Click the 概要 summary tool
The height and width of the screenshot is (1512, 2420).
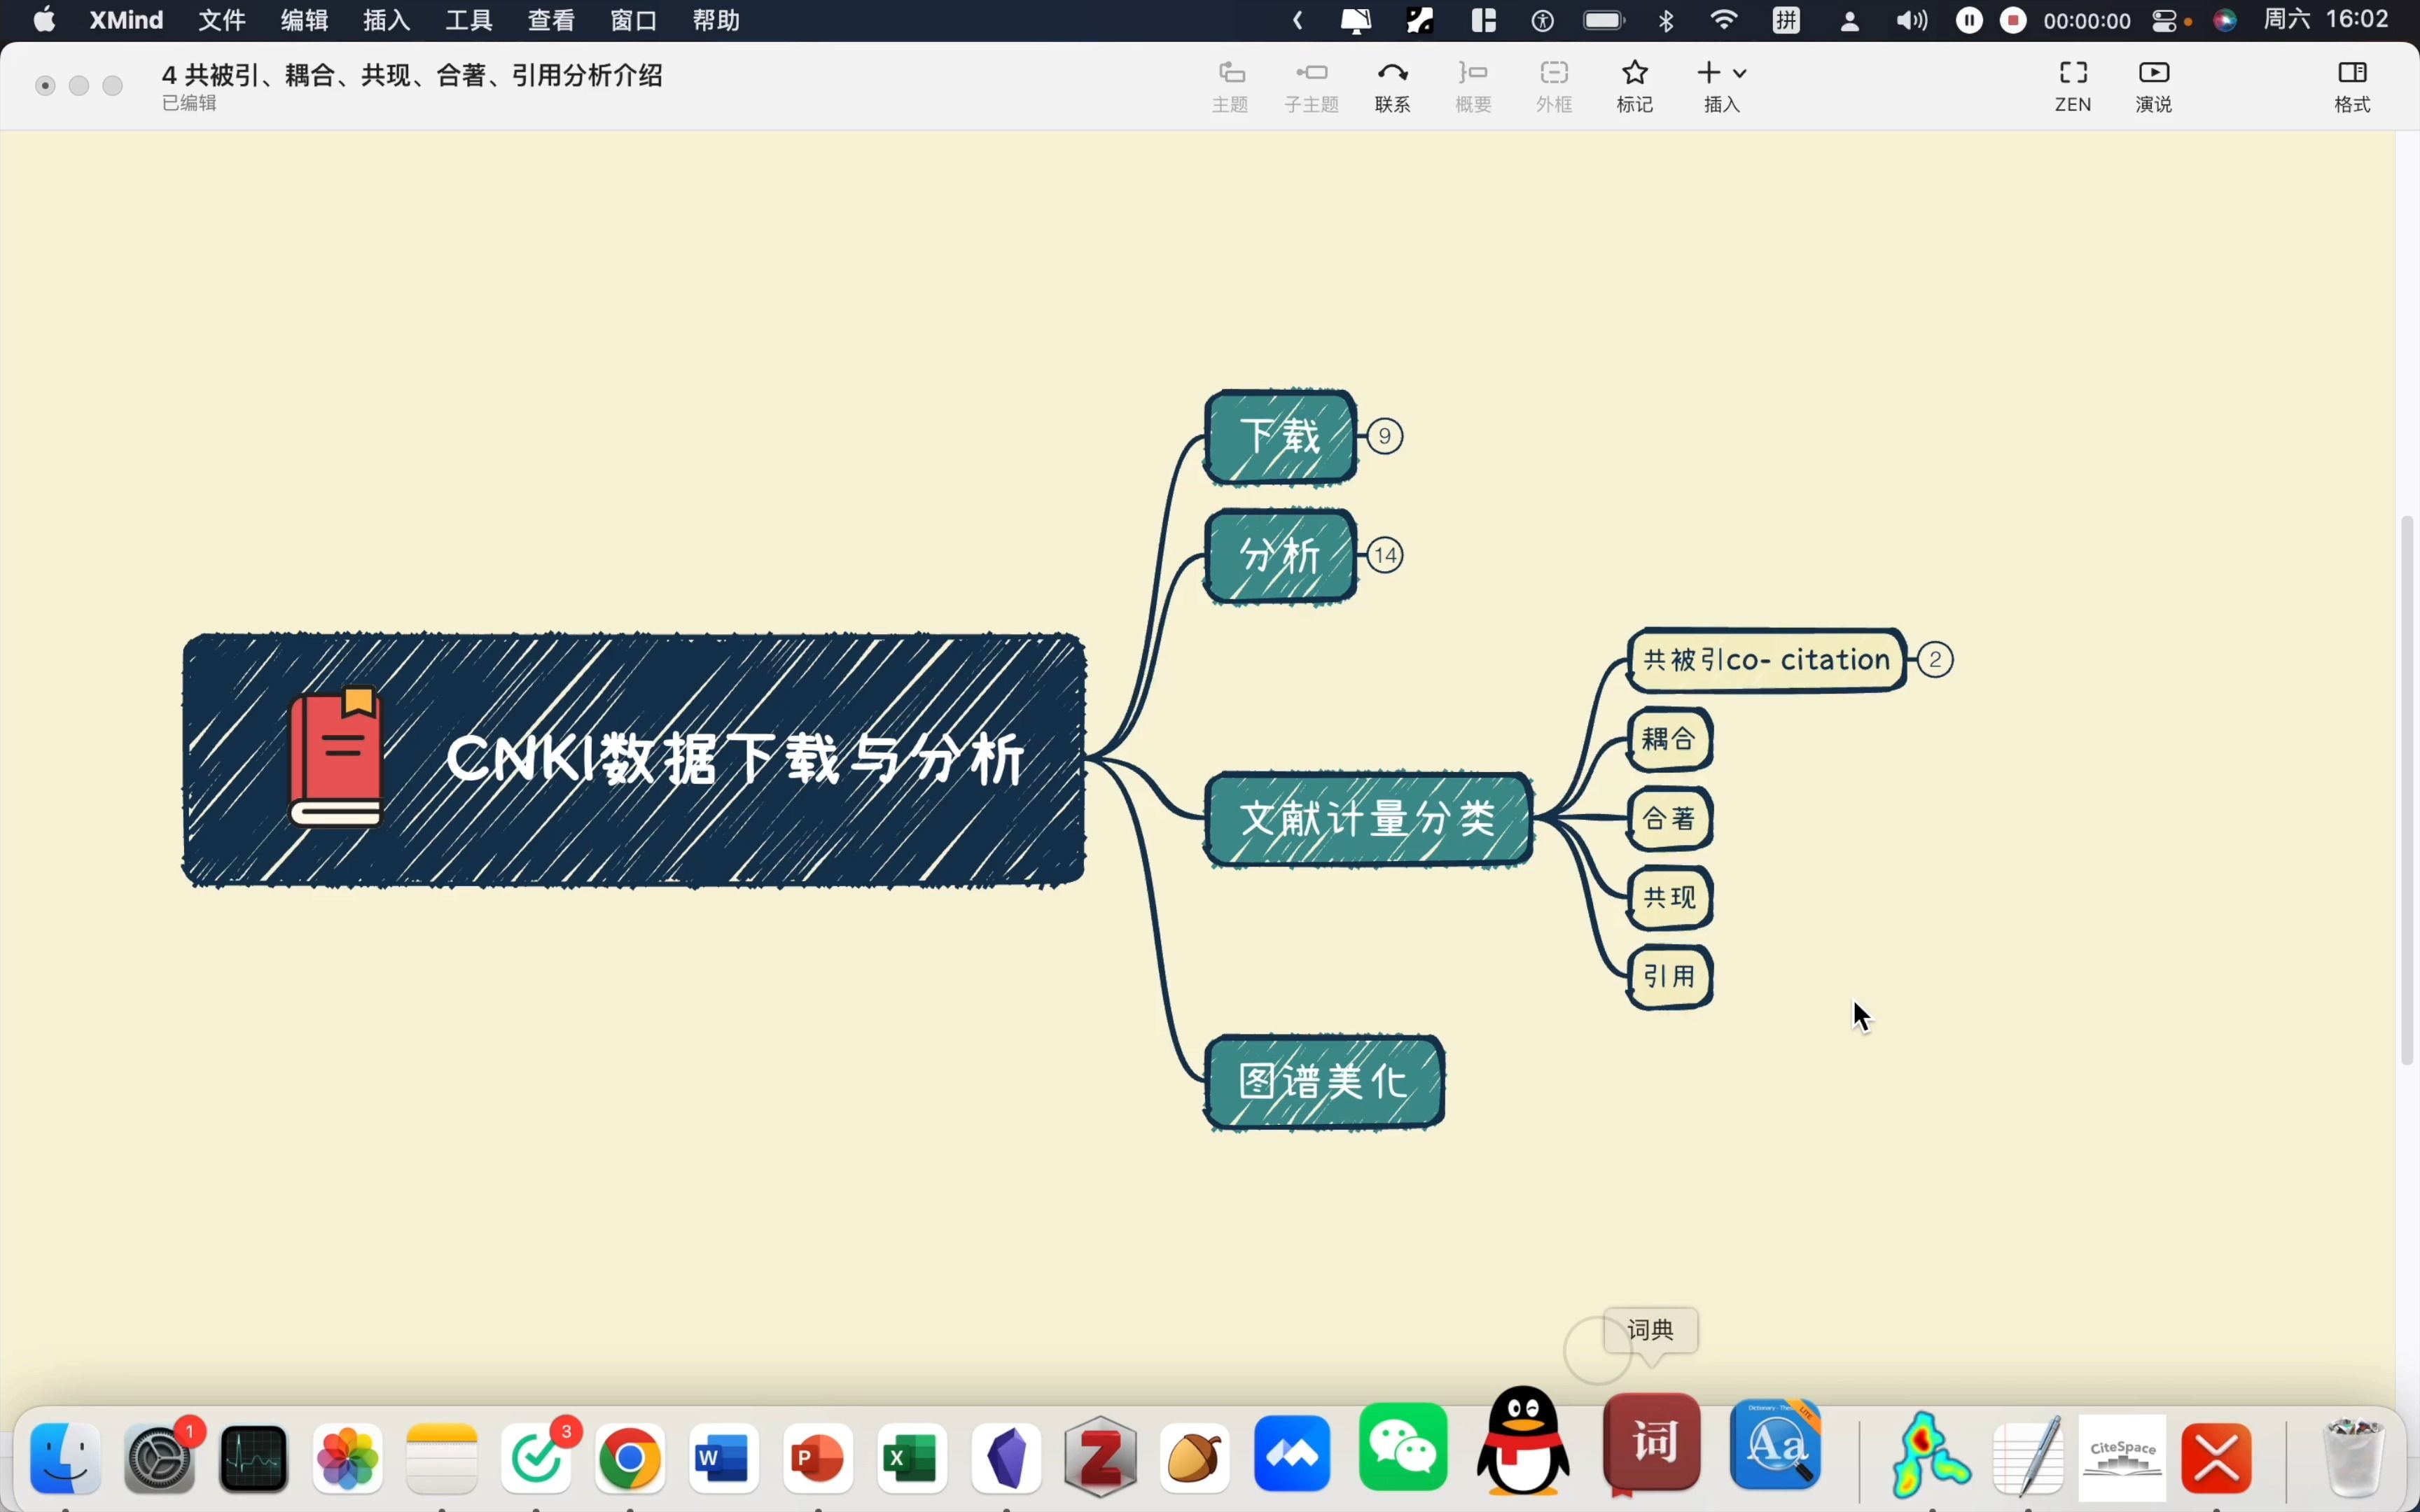pyautogui.click(x=1473, y=86)
